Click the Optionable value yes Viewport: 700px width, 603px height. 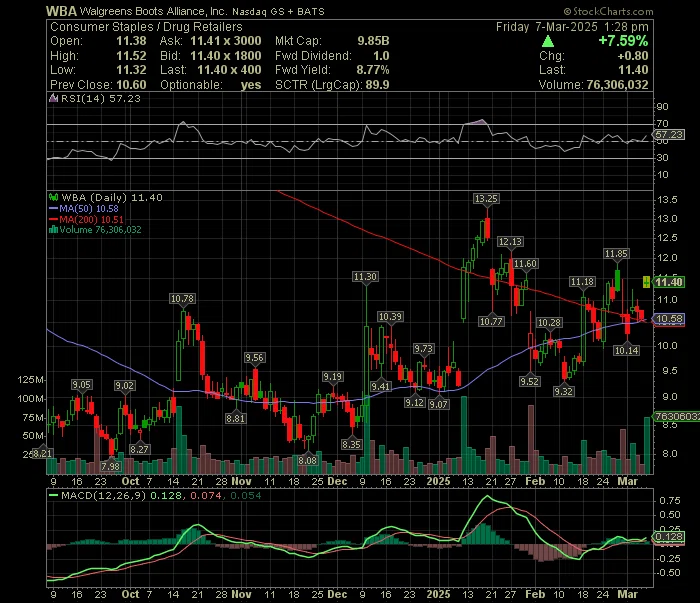pos(251,85)
